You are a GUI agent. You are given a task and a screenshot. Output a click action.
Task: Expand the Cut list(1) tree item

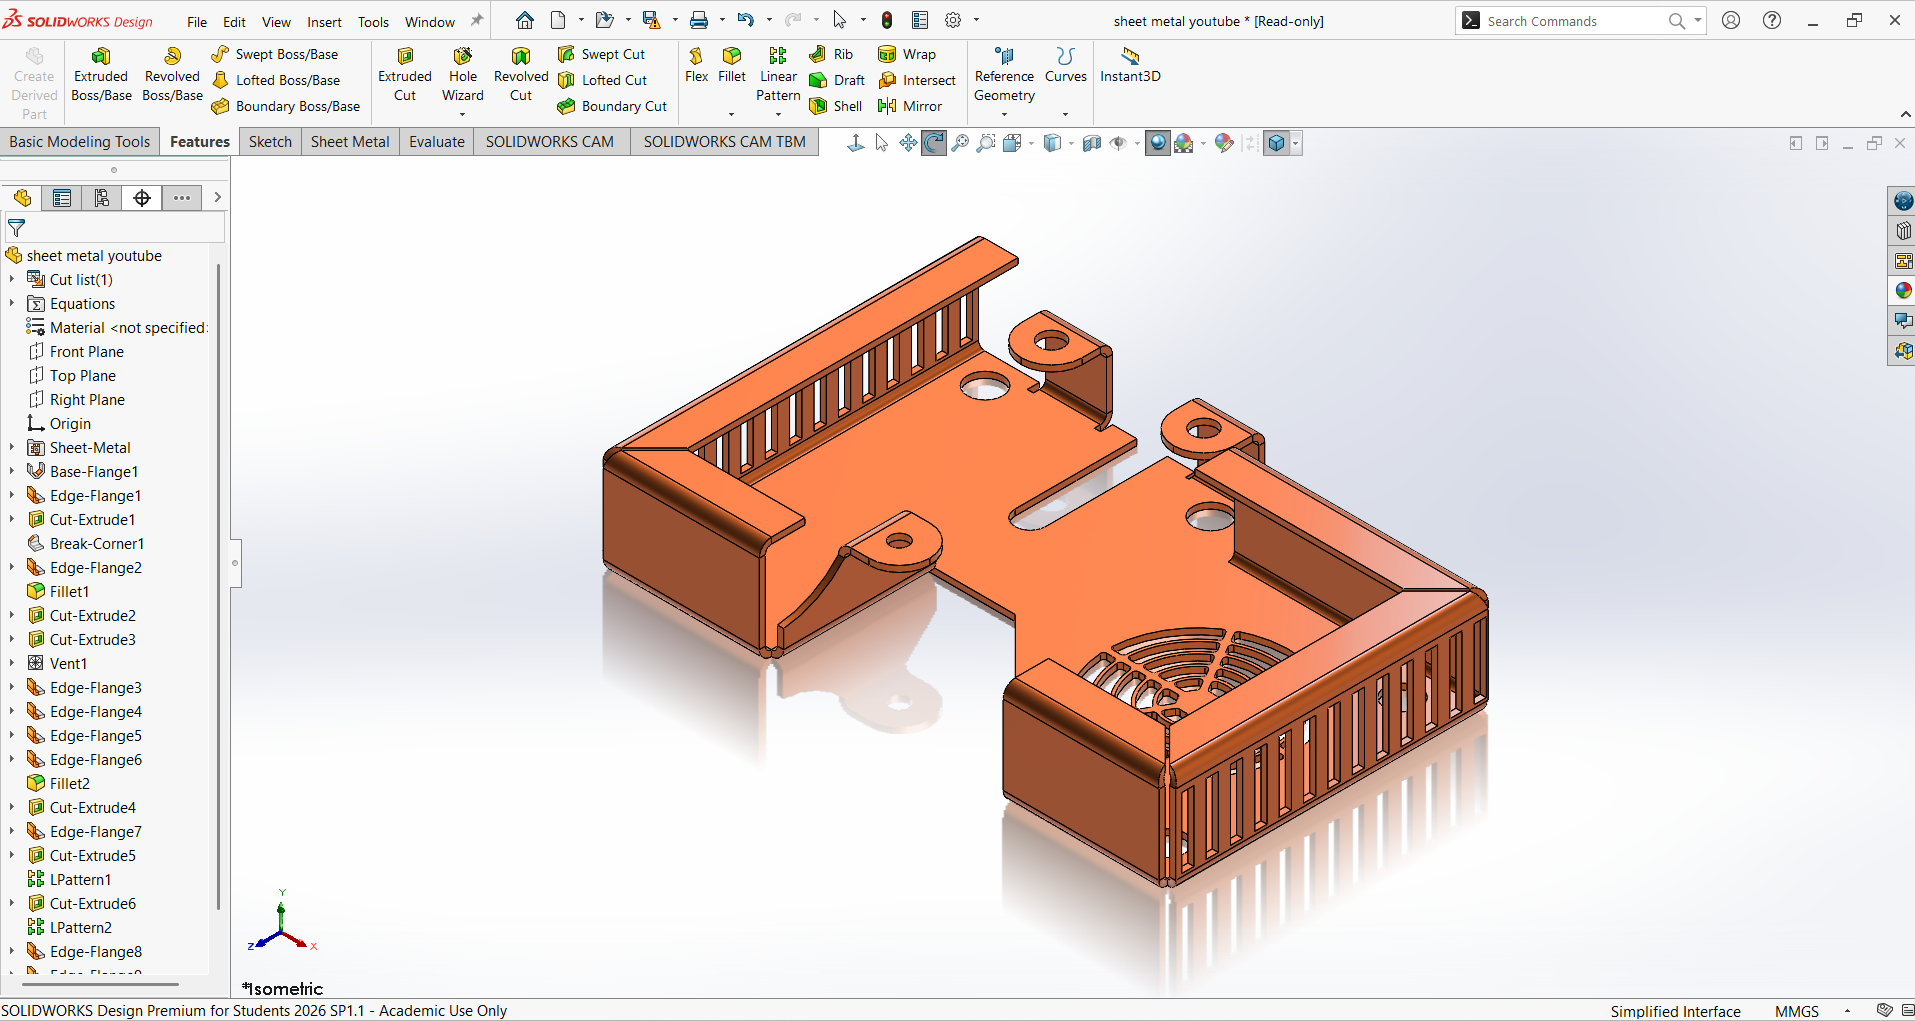(x=12, y=279)
